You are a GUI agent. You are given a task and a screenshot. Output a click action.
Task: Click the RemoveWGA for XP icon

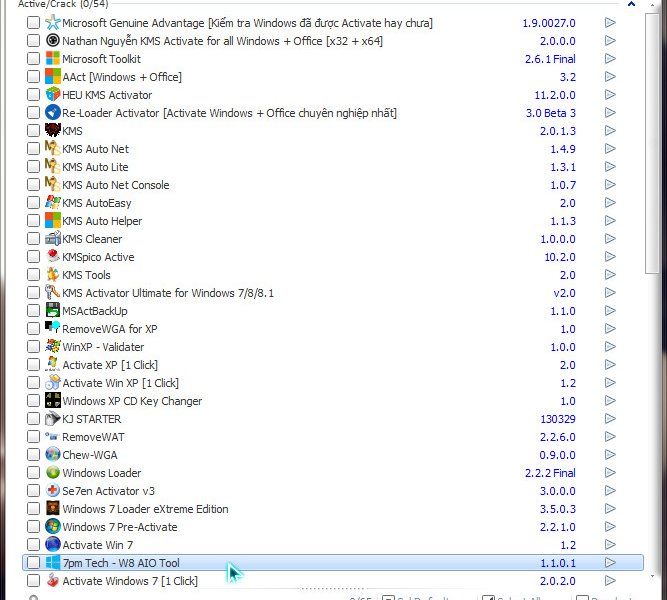[x=53, y=329]
